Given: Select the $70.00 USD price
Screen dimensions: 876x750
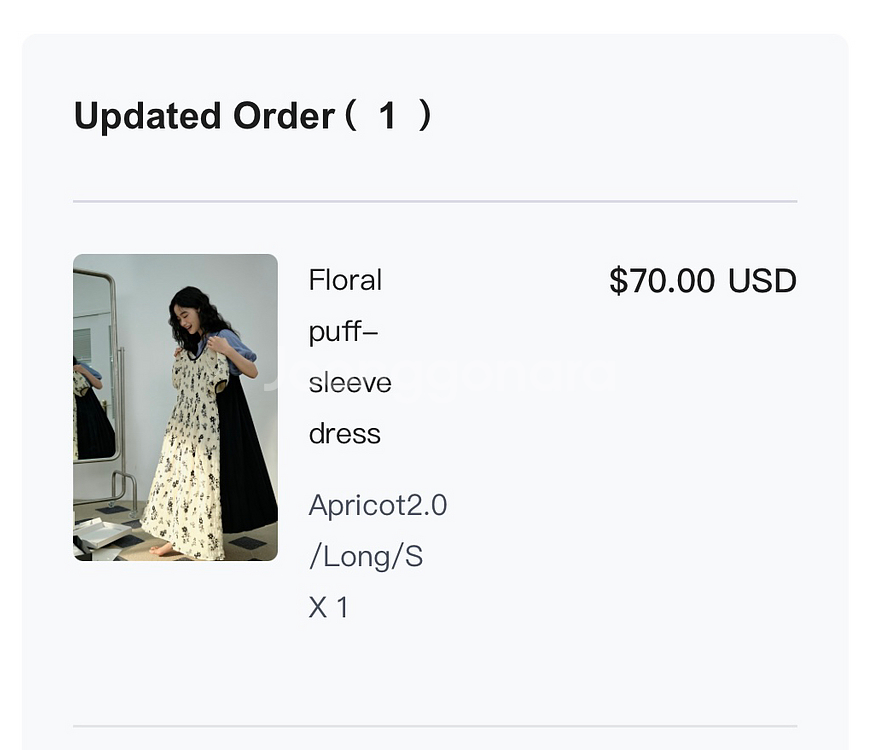Looking at the screenshot, I should (x=703, y=281).
